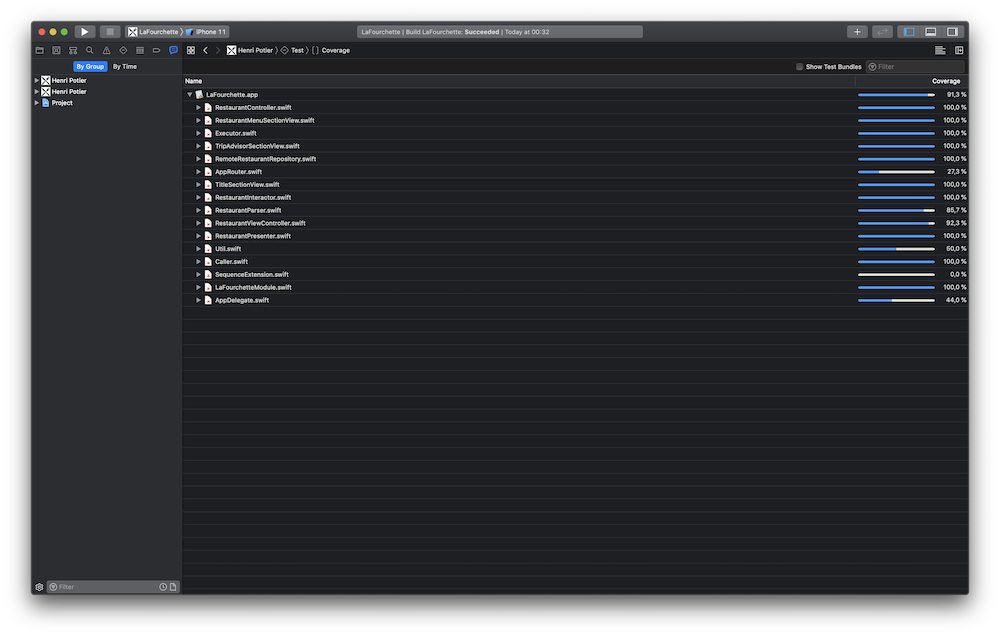
Task: Enable Show Test Bundles checkbox
Action: coord(799,66)
